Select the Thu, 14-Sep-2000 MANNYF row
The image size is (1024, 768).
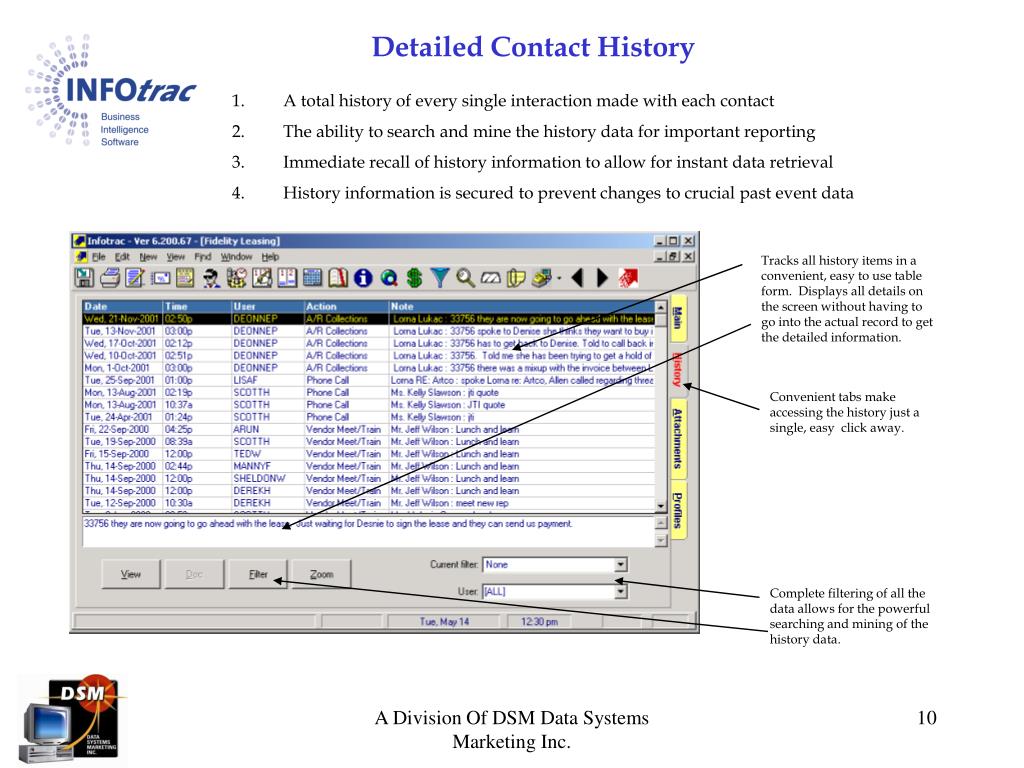click(368, 466)
